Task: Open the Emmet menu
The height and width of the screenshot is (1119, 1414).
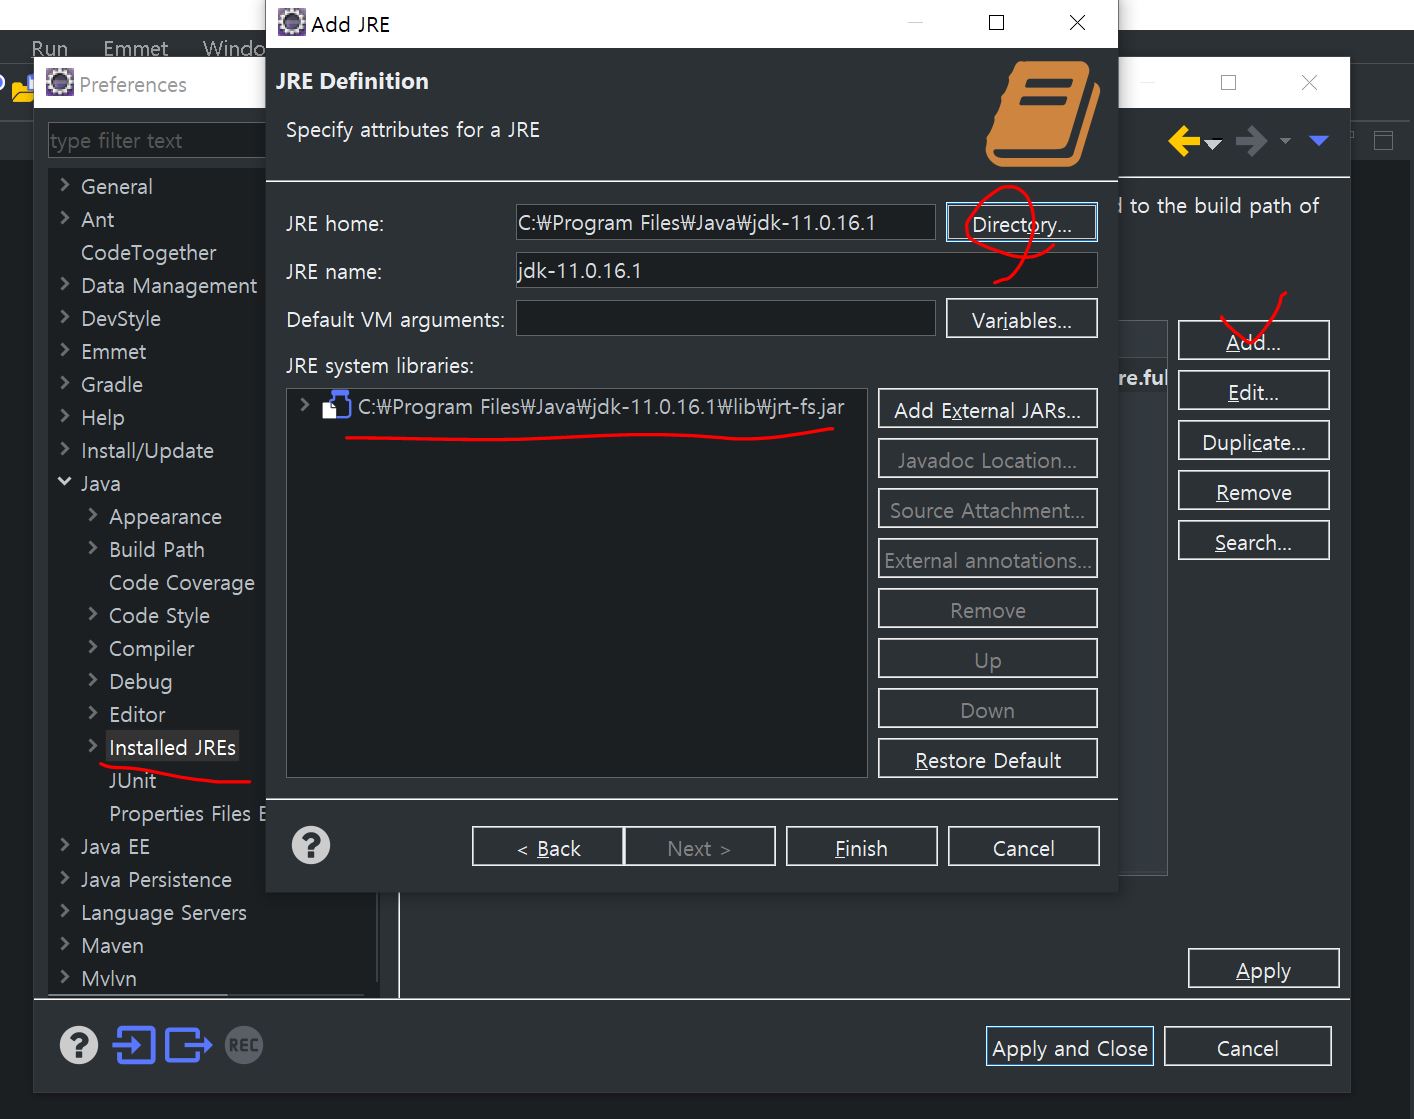Action: pyautogui.click(x=135, y=48)
